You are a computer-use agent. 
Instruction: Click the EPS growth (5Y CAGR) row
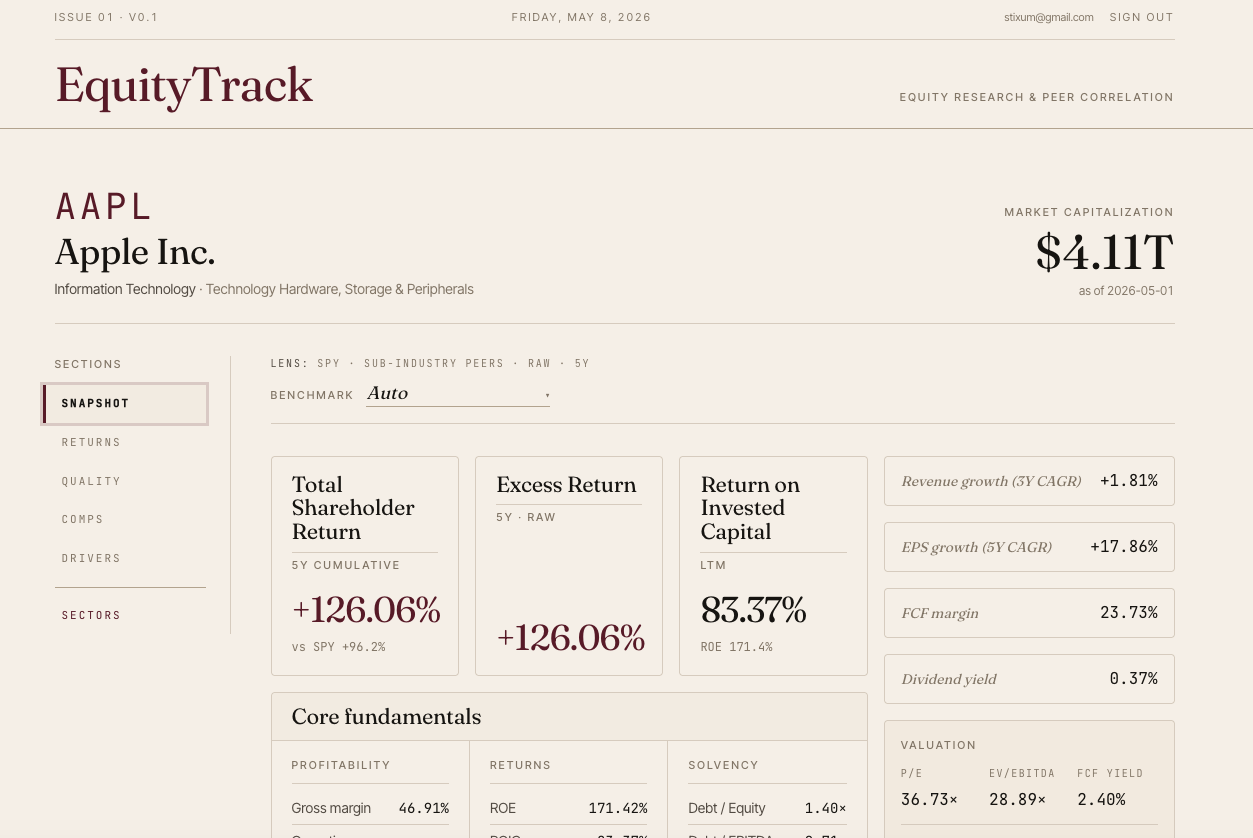click(x=1029, y=547)
